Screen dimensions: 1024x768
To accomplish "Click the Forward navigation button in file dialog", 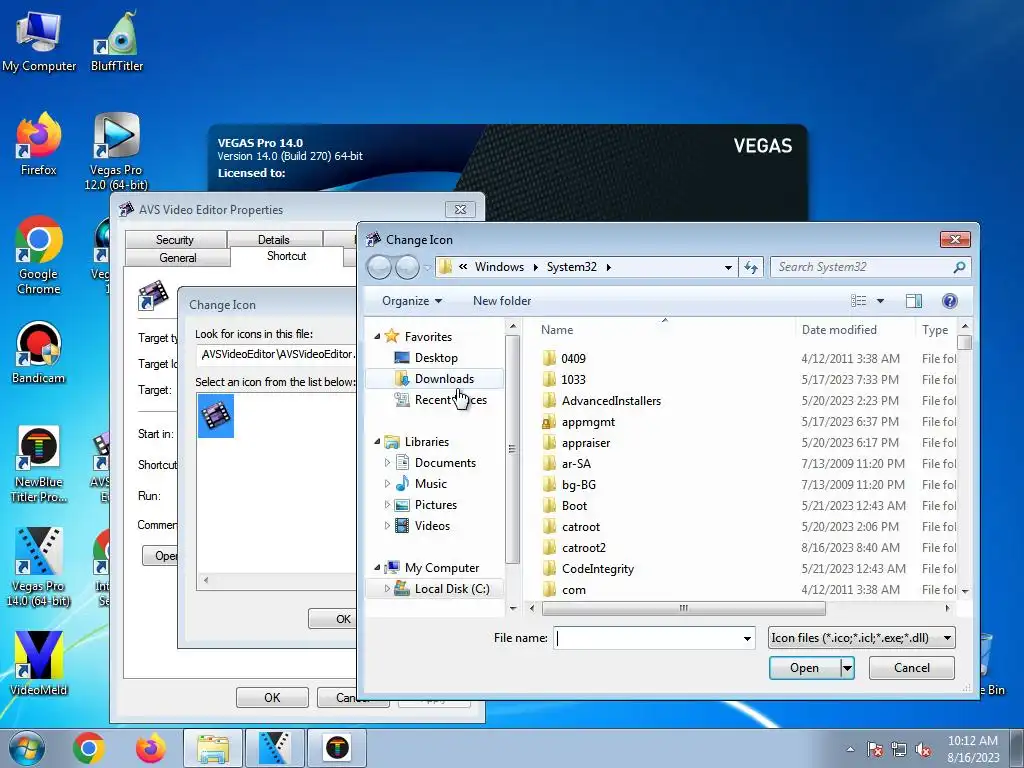I will (x=408, y=267).
